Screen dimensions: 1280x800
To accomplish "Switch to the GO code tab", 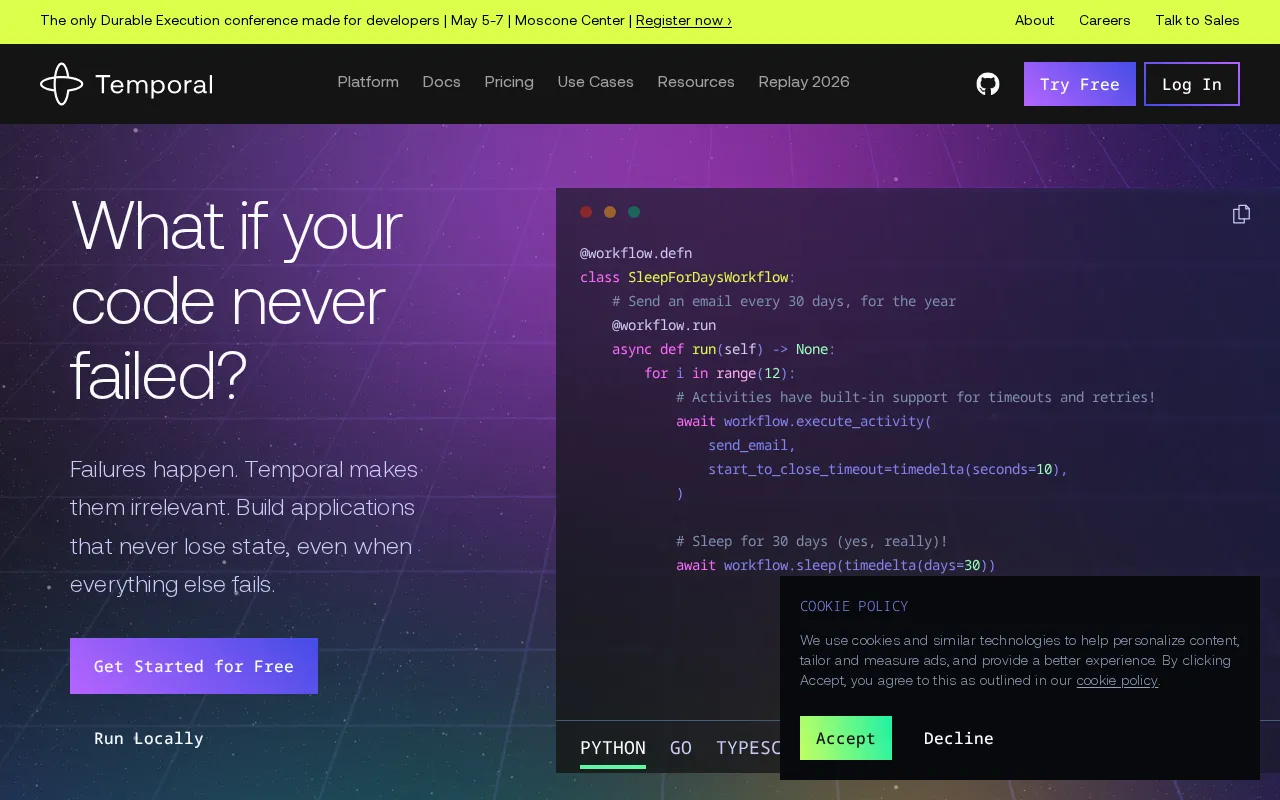I will pyautogui.click(x=681, y=748).
